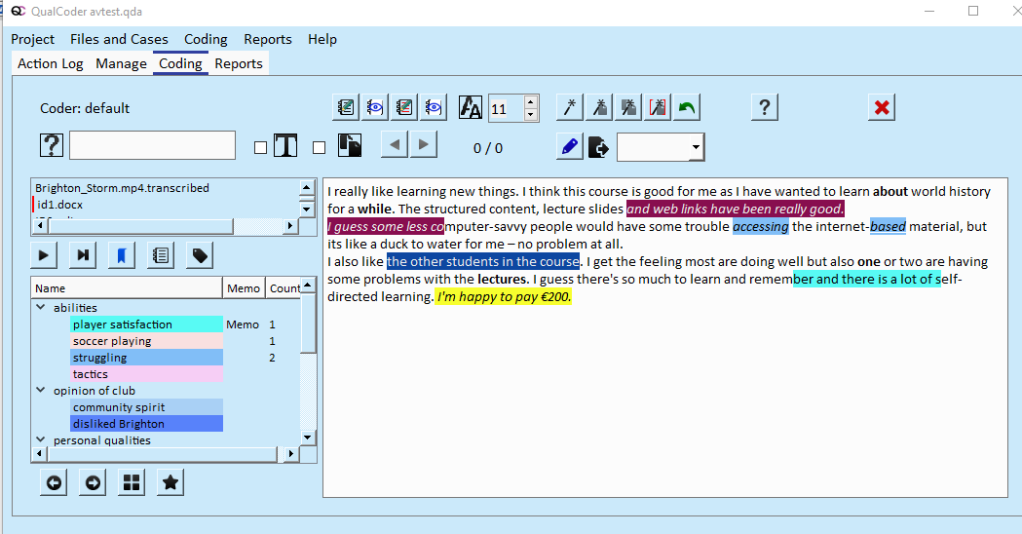Toggle the checkbox beside the bold T icon
This screenshot has height=534, width=1022.
pyautogui.click(x=261, y=148)
